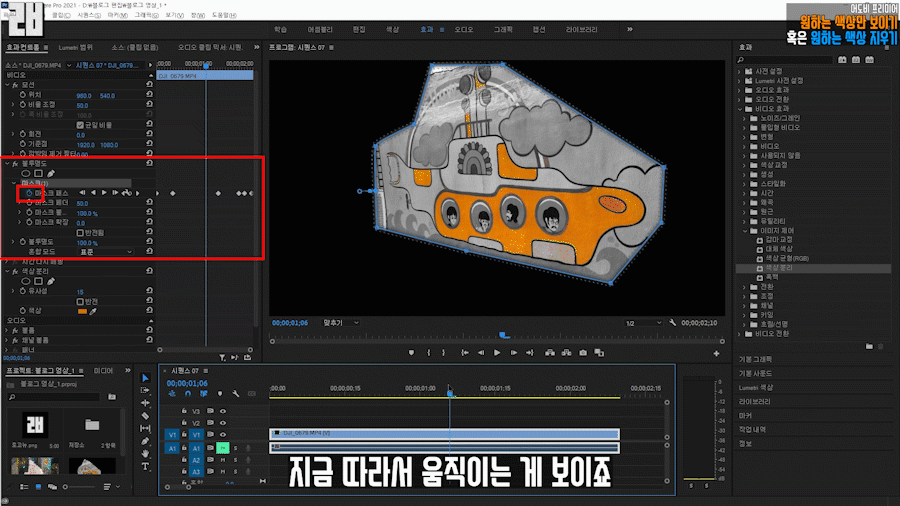Select the Track Select Forward tool
This screenshot has width=900, height=506.
145,391
